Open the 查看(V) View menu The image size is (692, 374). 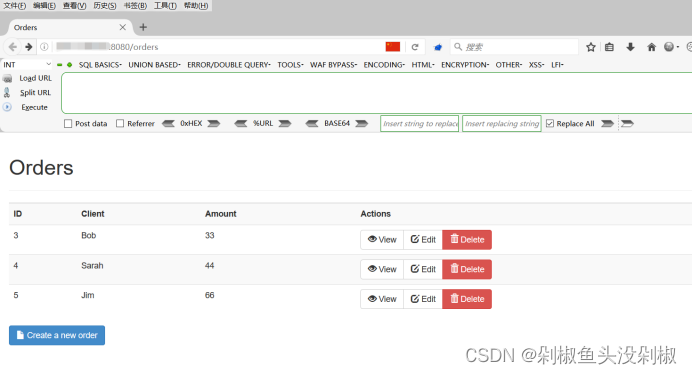coord(75,6)
